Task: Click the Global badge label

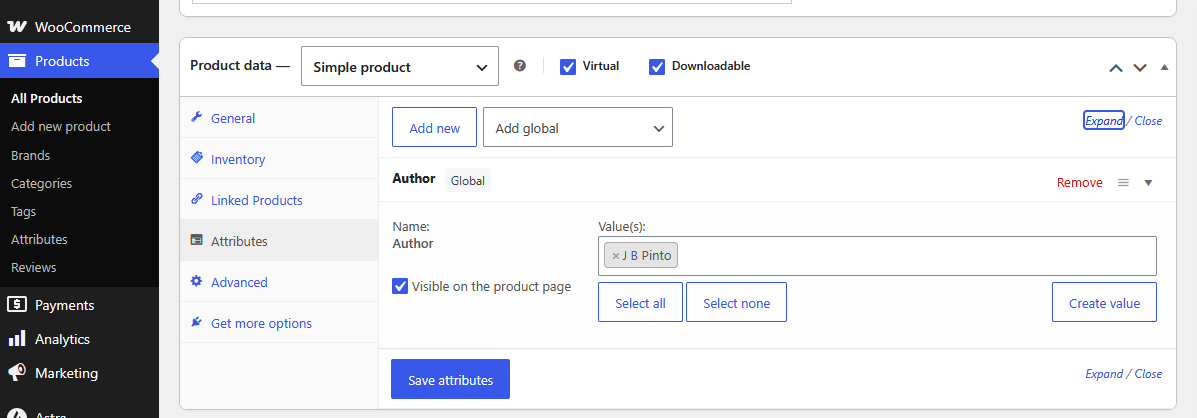Action: click(467, 181)
